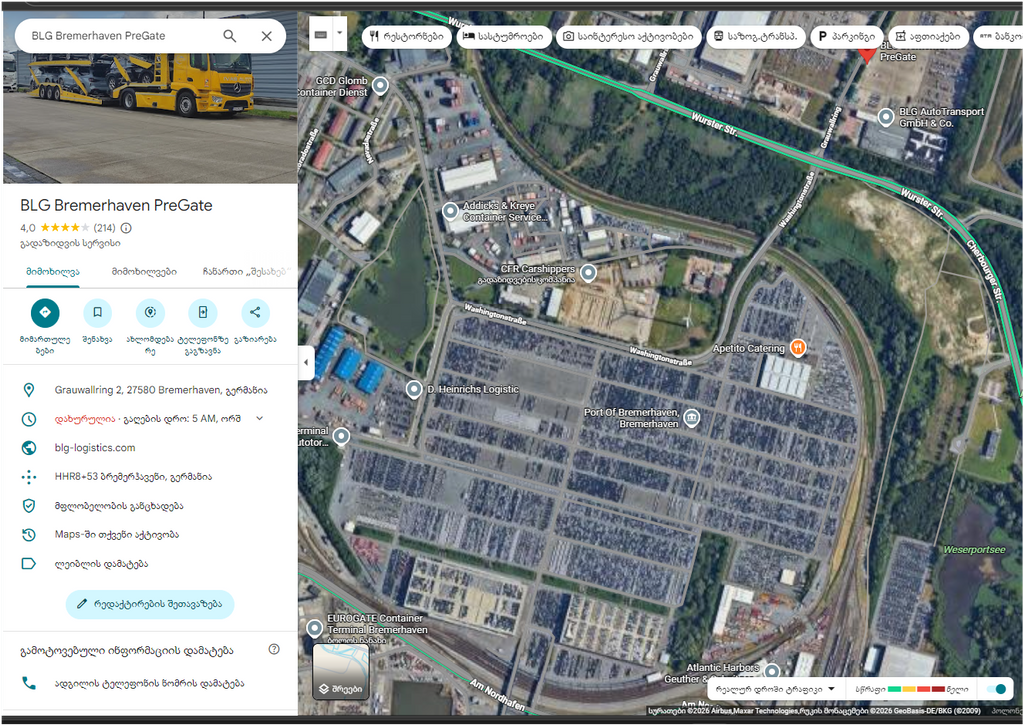Click the keyboard input tools icon

point(320,35)
